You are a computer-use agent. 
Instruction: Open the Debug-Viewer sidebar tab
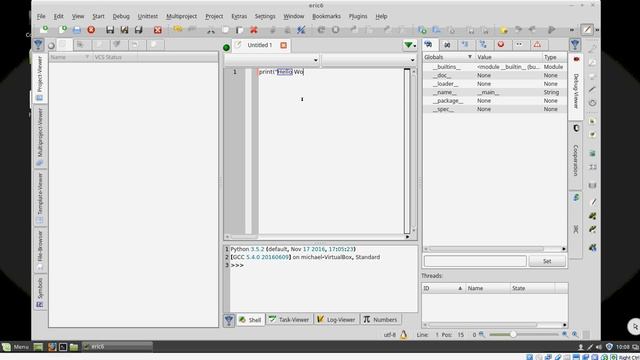click(x=576, y=86)
